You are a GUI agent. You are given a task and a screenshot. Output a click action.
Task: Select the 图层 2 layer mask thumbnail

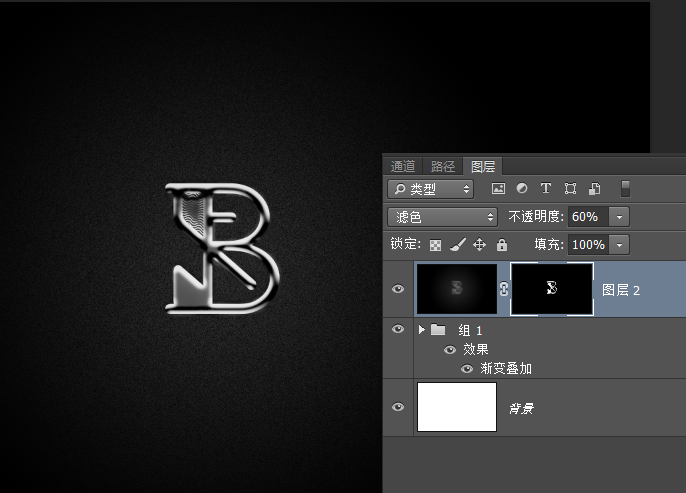tap(552, 289)
